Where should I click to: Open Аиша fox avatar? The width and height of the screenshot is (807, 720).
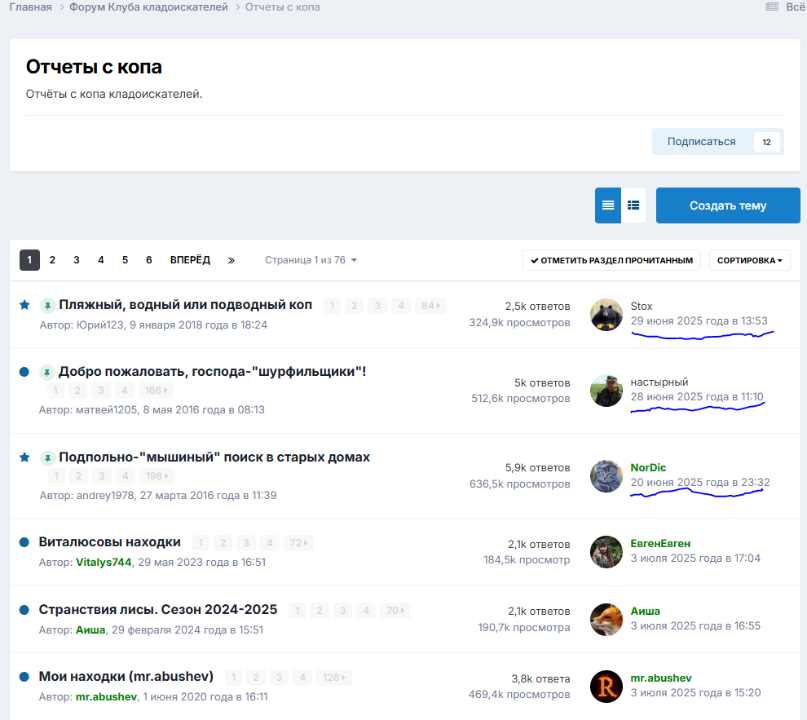coord(606,619)
